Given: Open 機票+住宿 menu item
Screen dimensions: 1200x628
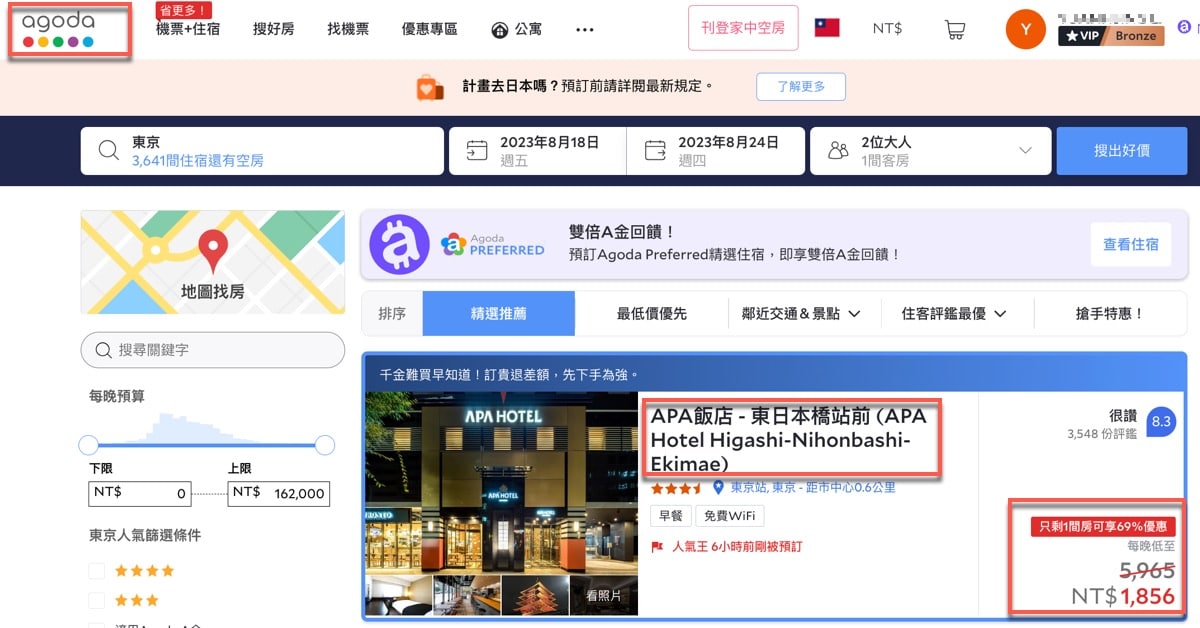Looking at the screenshot, I should 188,29.
